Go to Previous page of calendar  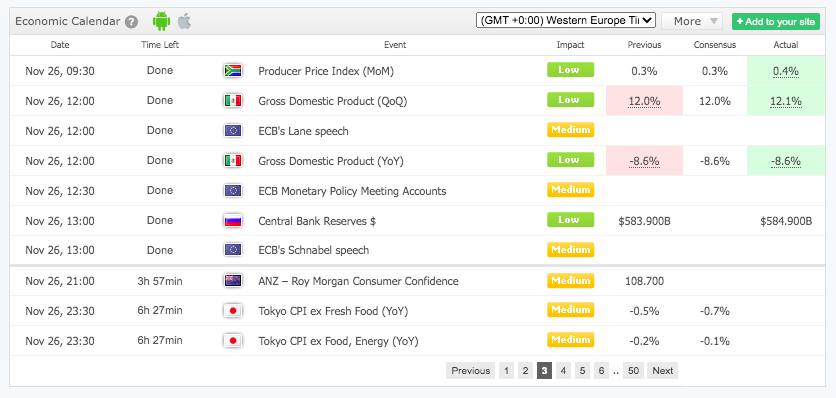tap(470, 370)
